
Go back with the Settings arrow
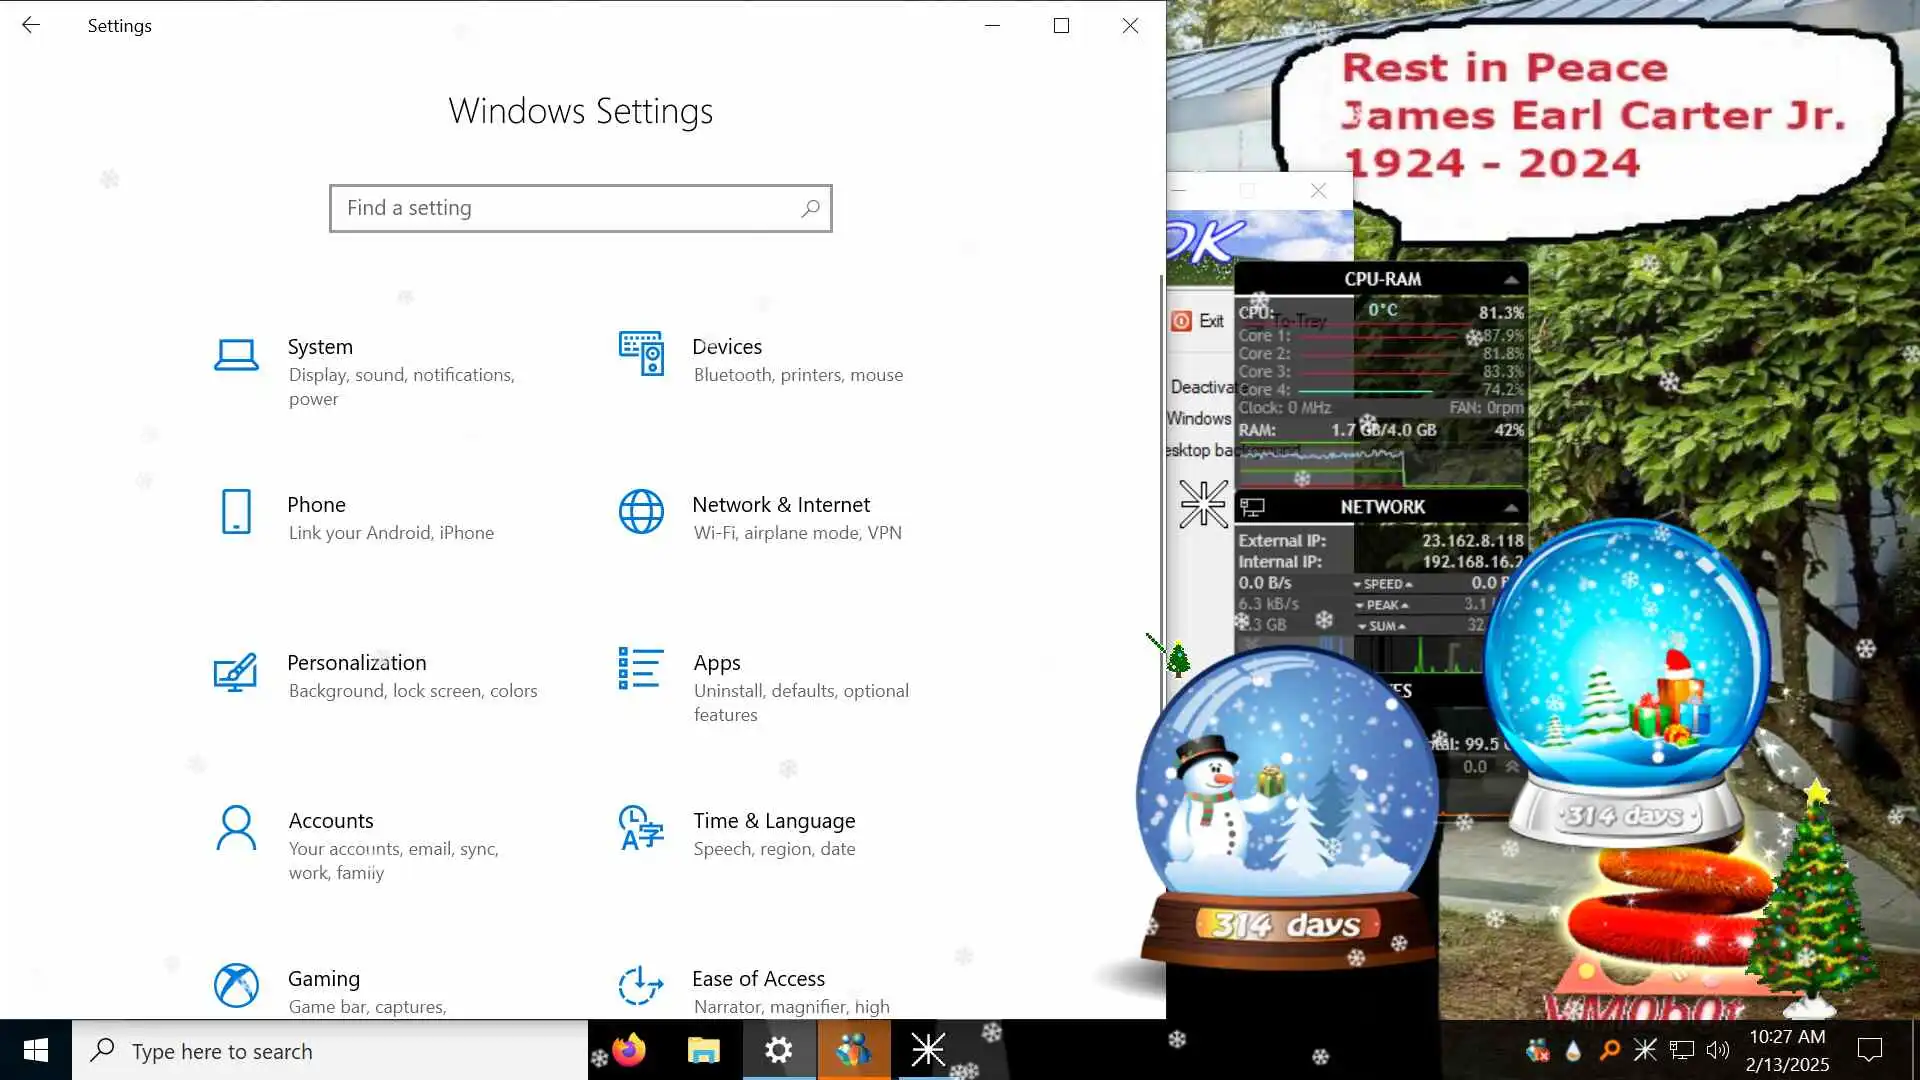tap(31, 26)
